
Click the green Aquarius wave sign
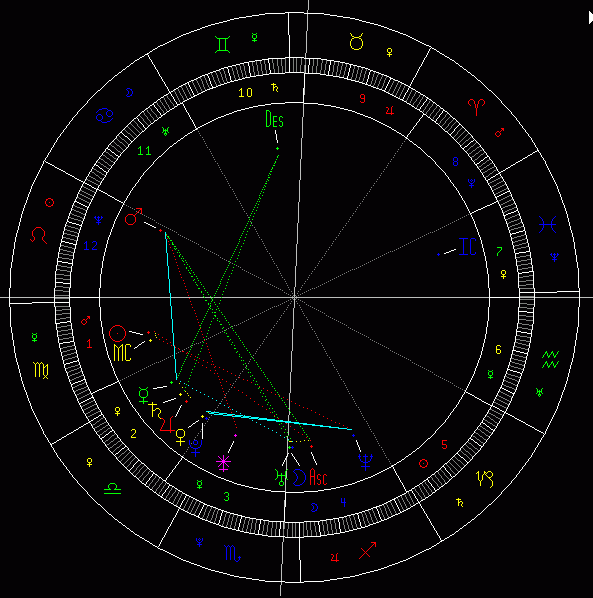[x=550, y=360]
